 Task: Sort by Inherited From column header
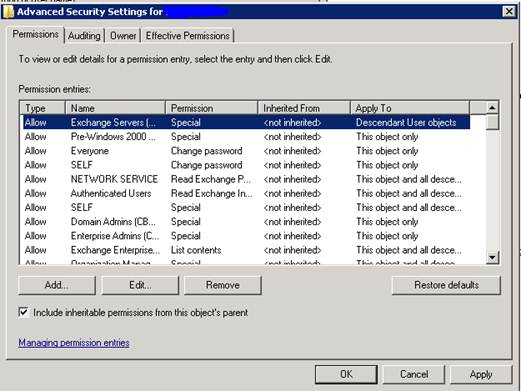[304, 108]
